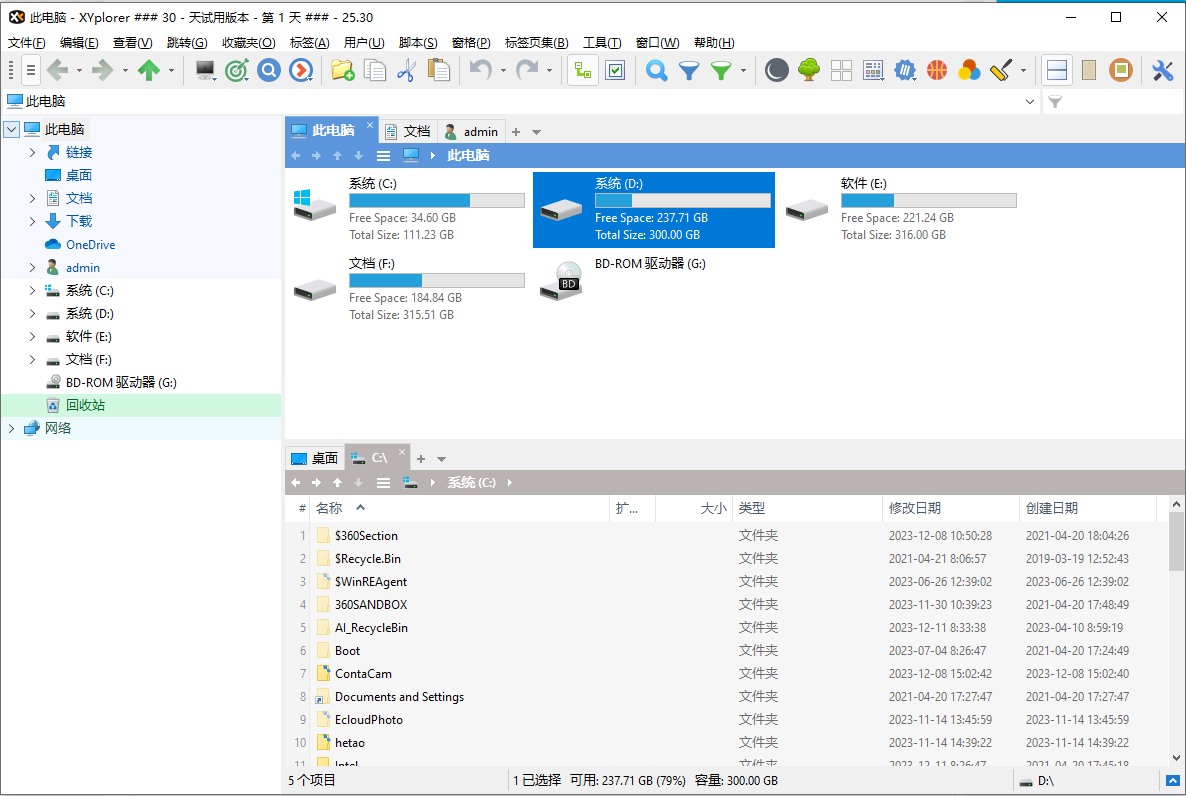Open Find Files with magnifier icon
The width and height of the screenshot is (1186, 796).
click(656, 70)
